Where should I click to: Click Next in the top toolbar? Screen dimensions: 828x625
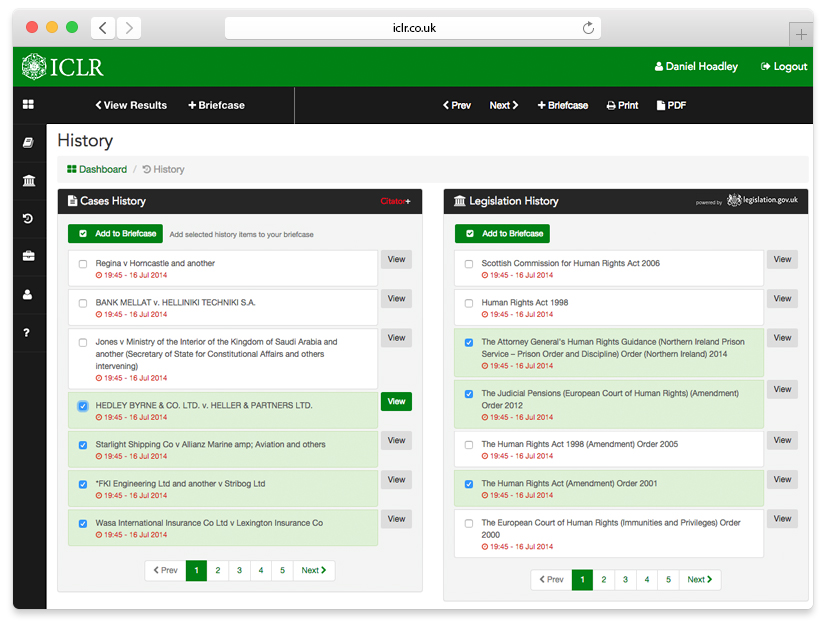(x=503, y=105)
